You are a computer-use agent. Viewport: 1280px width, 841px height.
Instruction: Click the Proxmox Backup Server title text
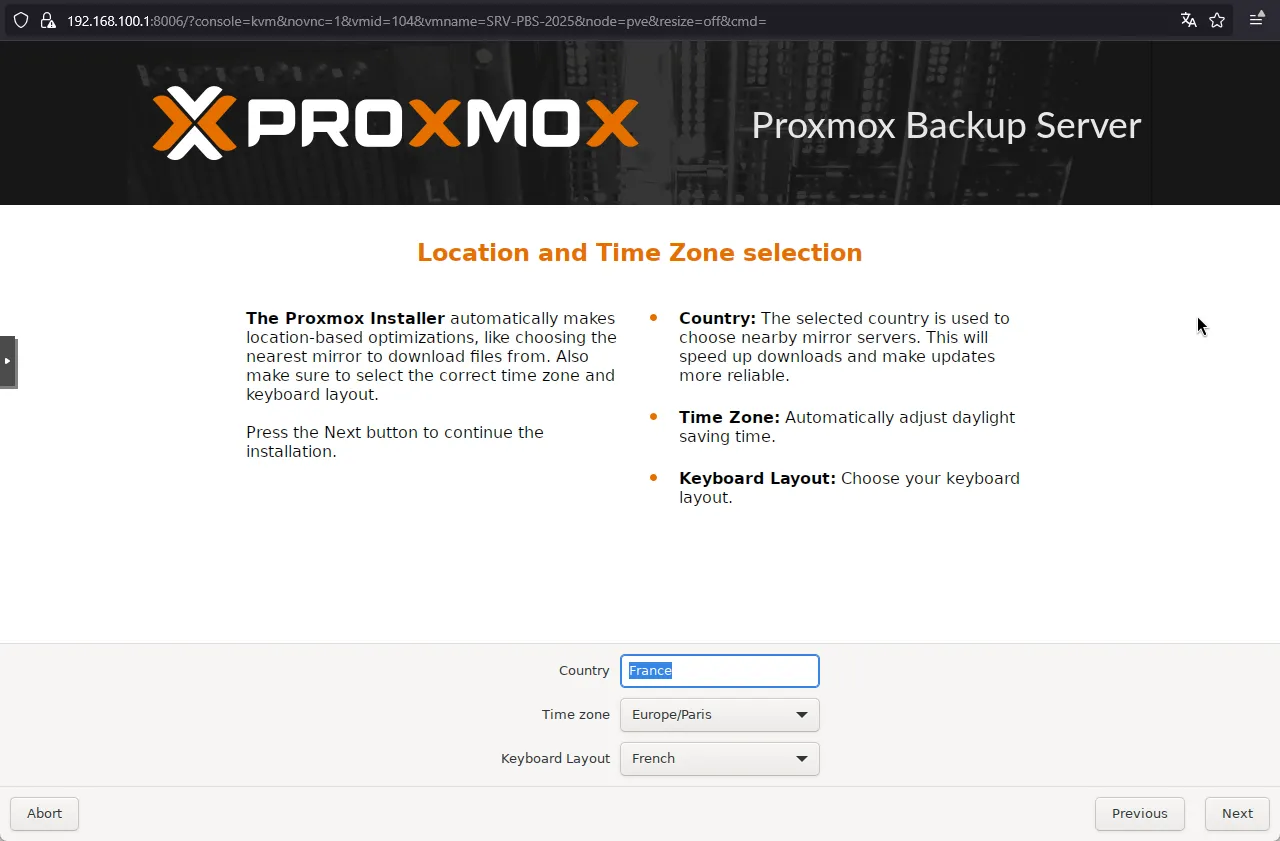coord(946,125)
